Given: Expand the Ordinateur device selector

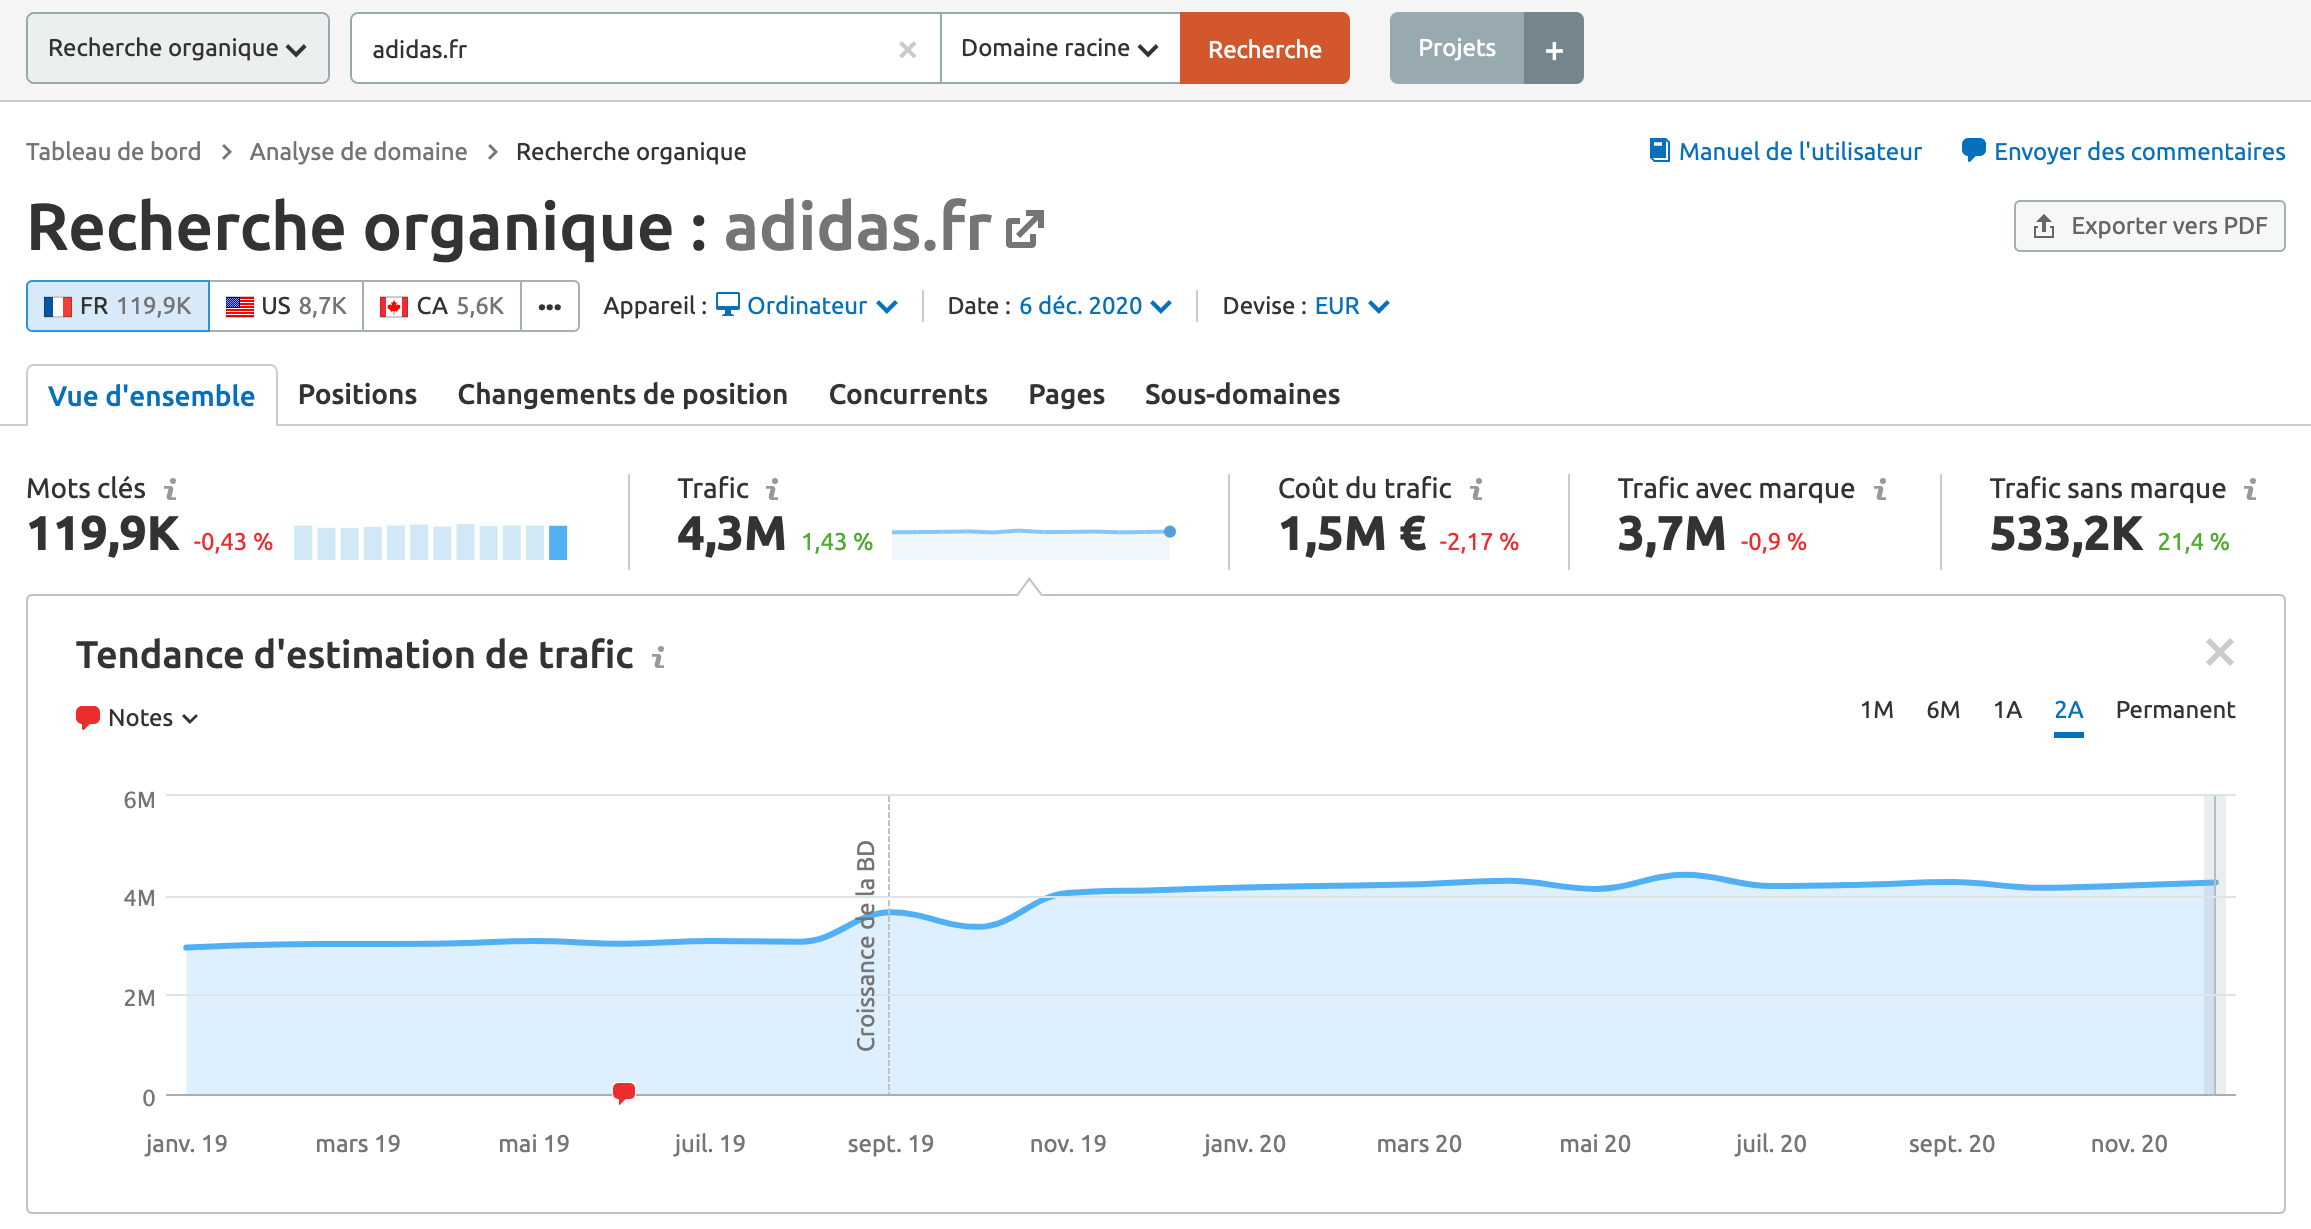Looking at the screenshot, I should tap(808, 306).
